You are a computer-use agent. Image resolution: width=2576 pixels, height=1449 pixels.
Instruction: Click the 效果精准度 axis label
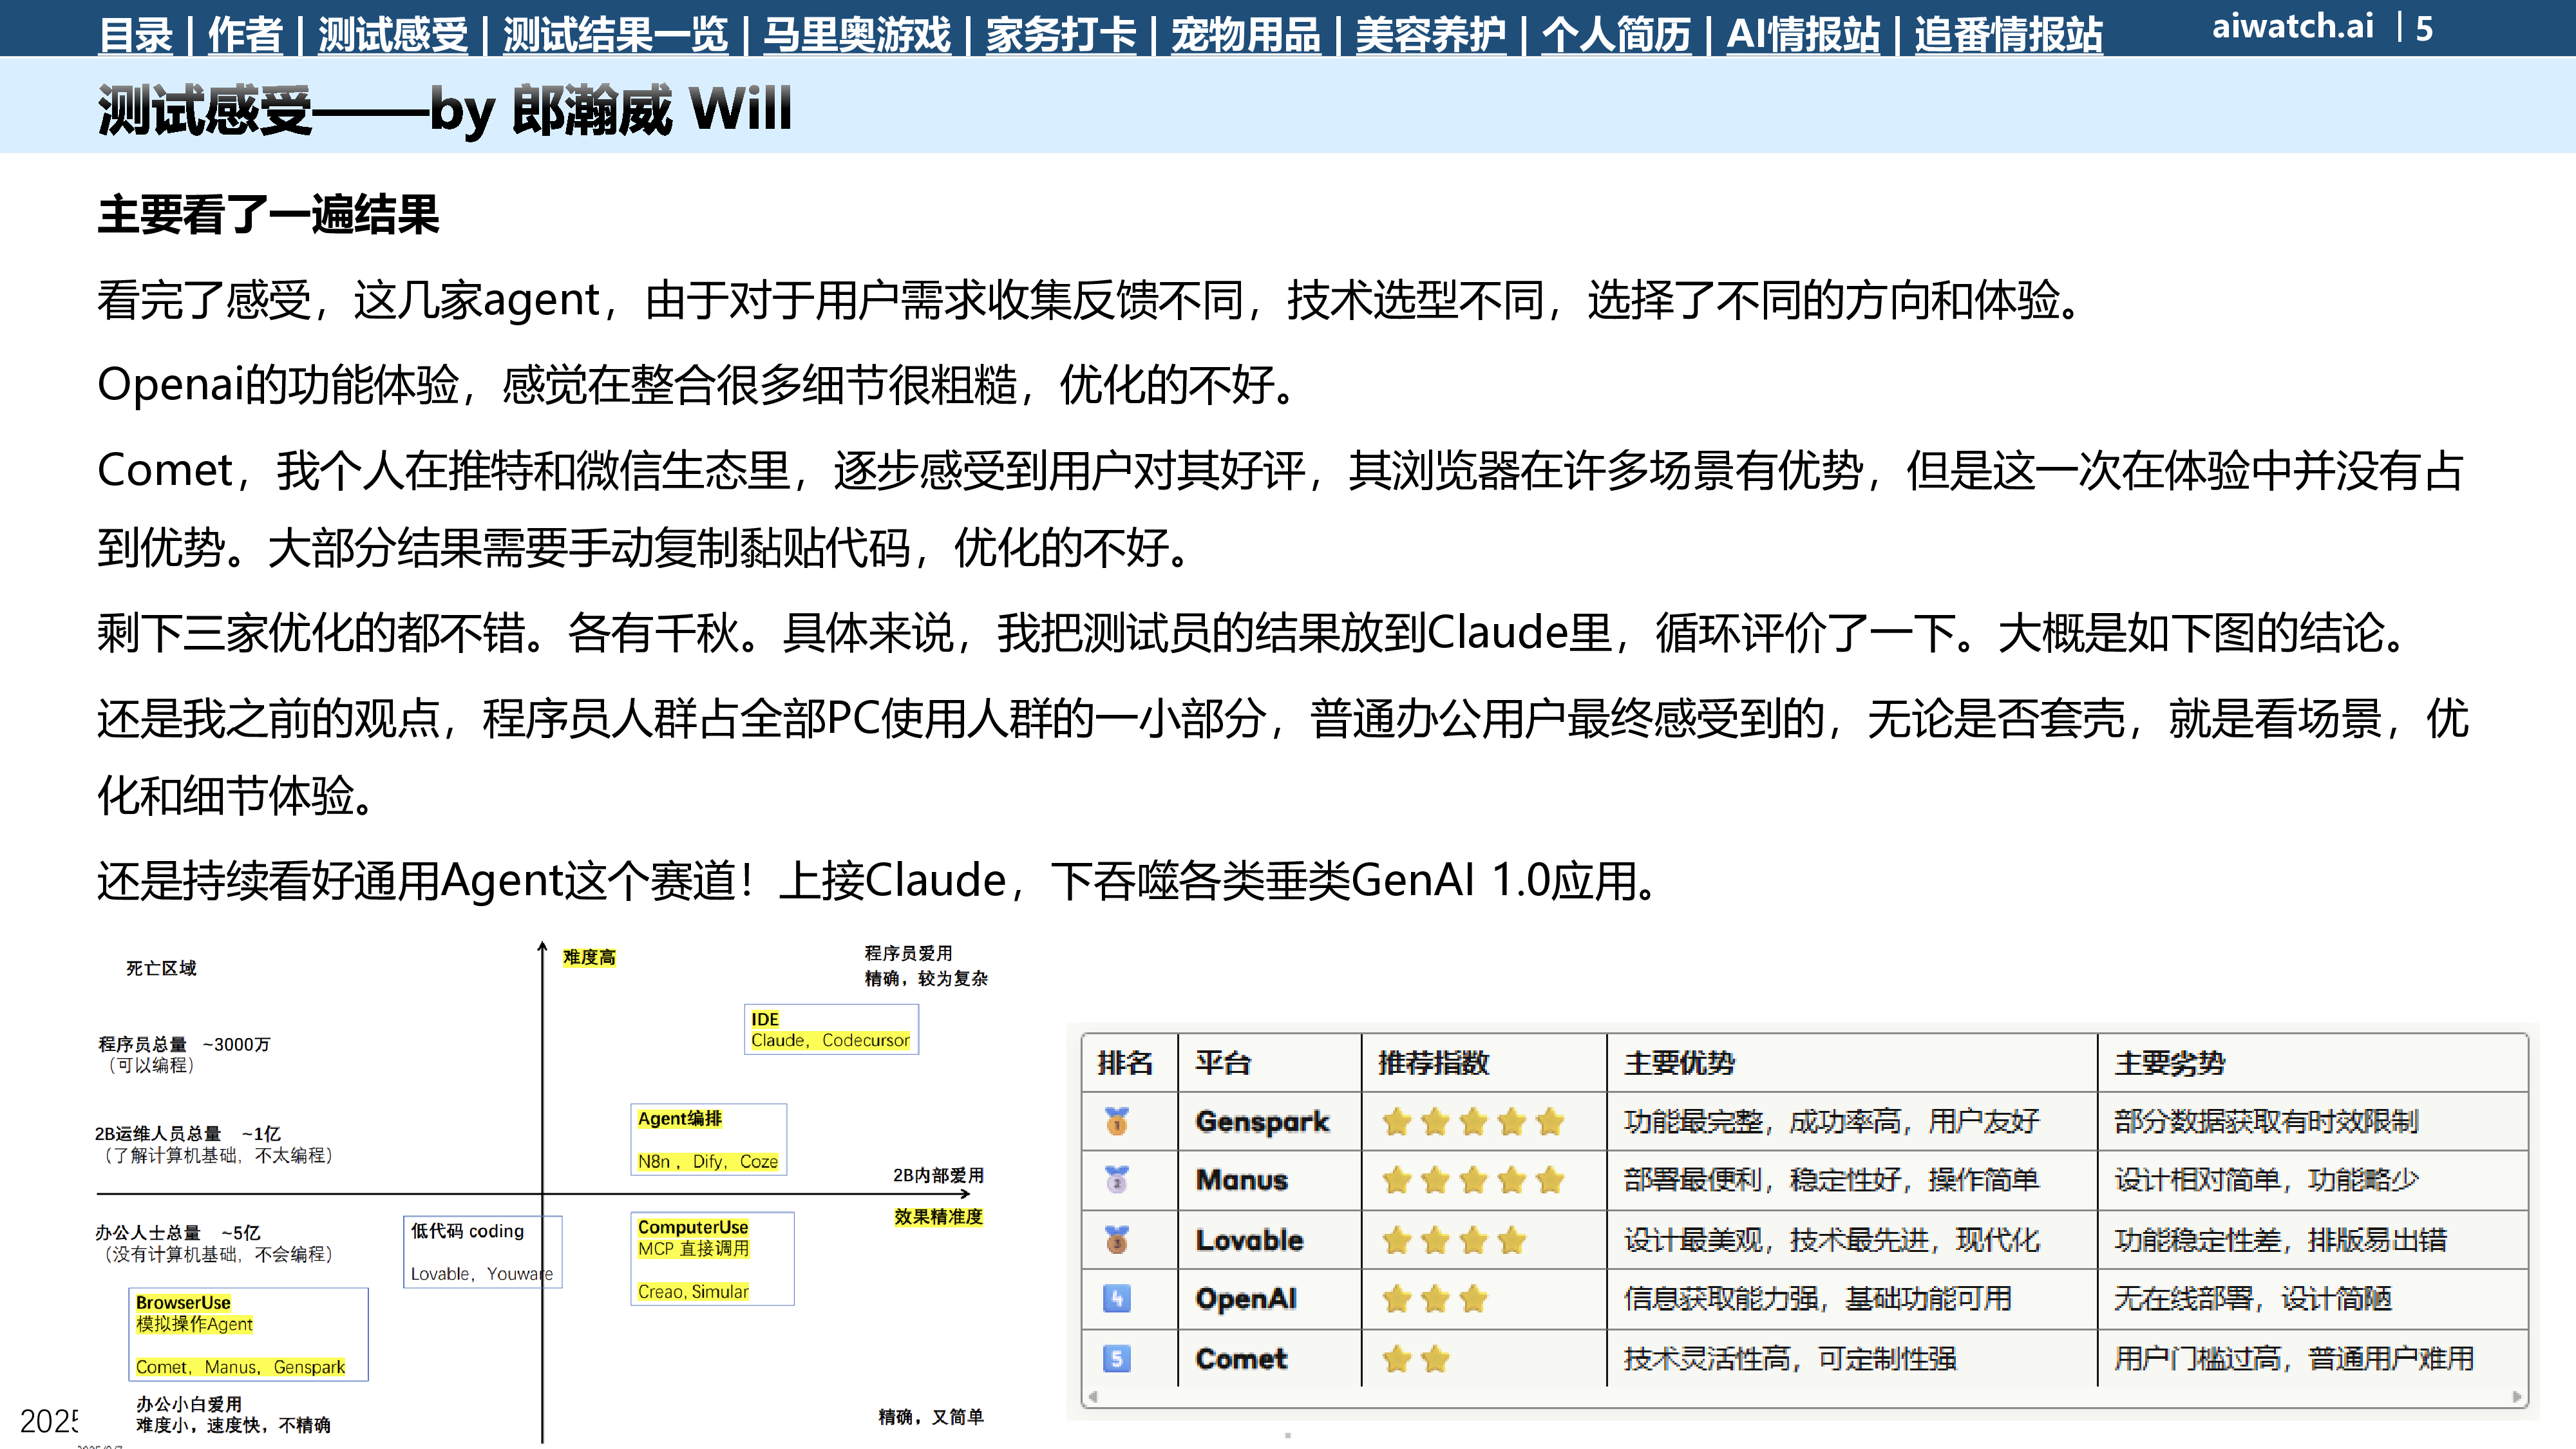938,1217
